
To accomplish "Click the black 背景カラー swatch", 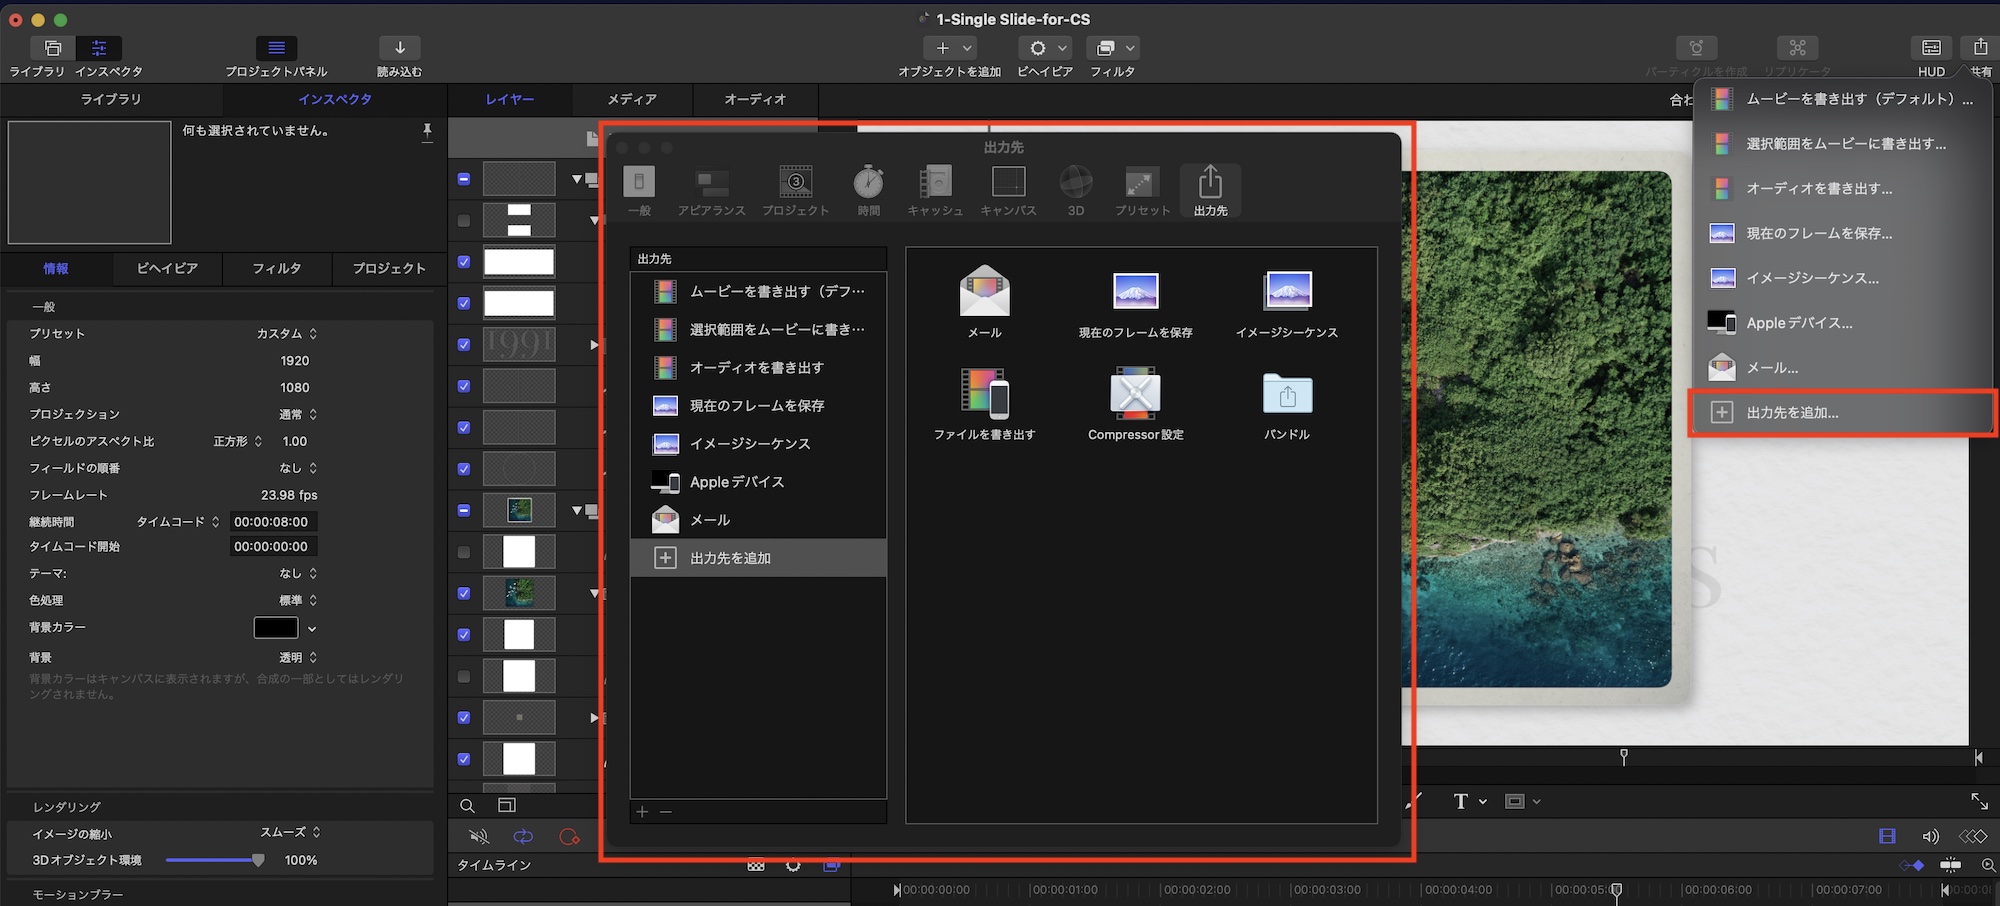I will (x=276, y=627).
